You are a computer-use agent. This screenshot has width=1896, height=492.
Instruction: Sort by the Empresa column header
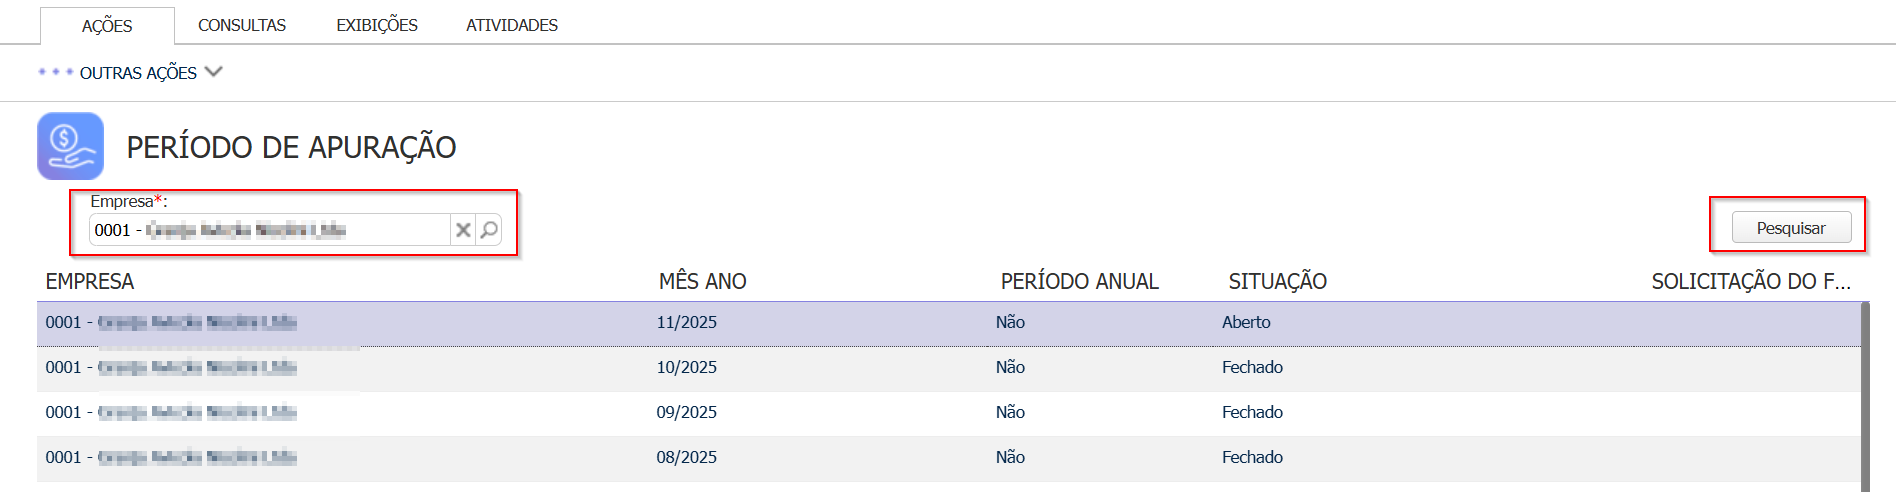click(90, 282)
